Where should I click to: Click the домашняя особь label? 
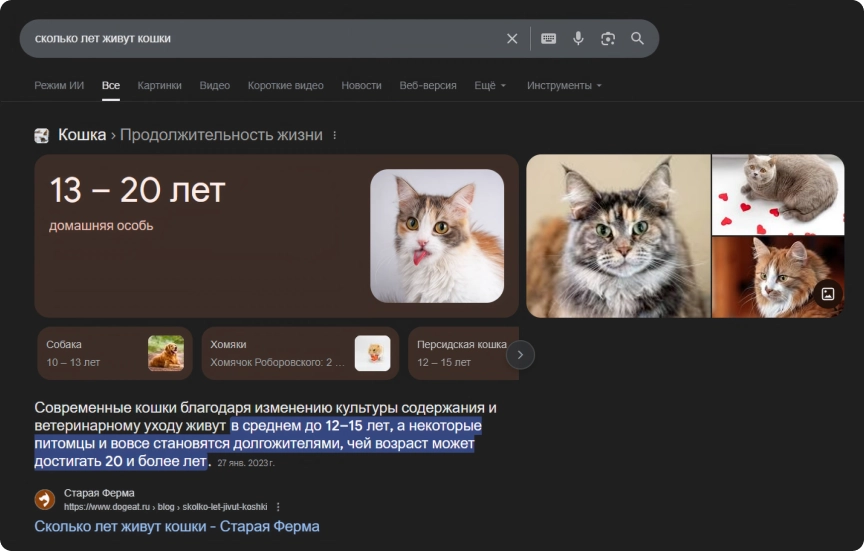(x=101, y=226)
